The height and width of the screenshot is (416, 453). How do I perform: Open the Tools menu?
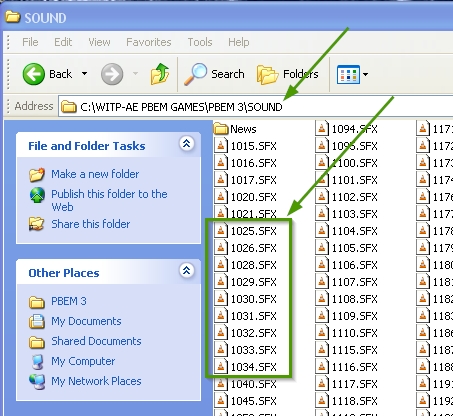[x=200, y=42]
